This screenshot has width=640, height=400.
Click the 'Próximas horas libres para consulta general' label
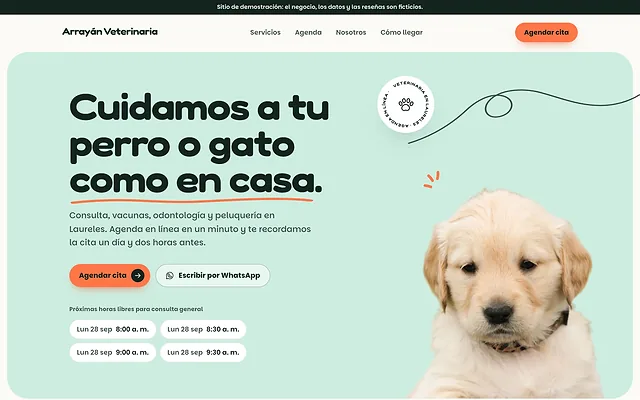pyautogui.click(x=136, y=309)
